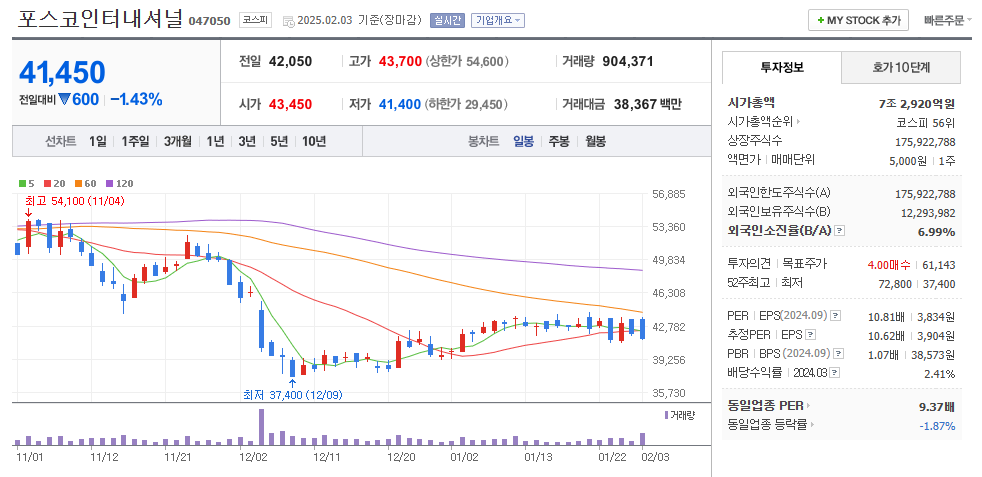Click the plus icon in MY STOCK 추가
The width and height of the screenshot is (982, 477).
820,20
